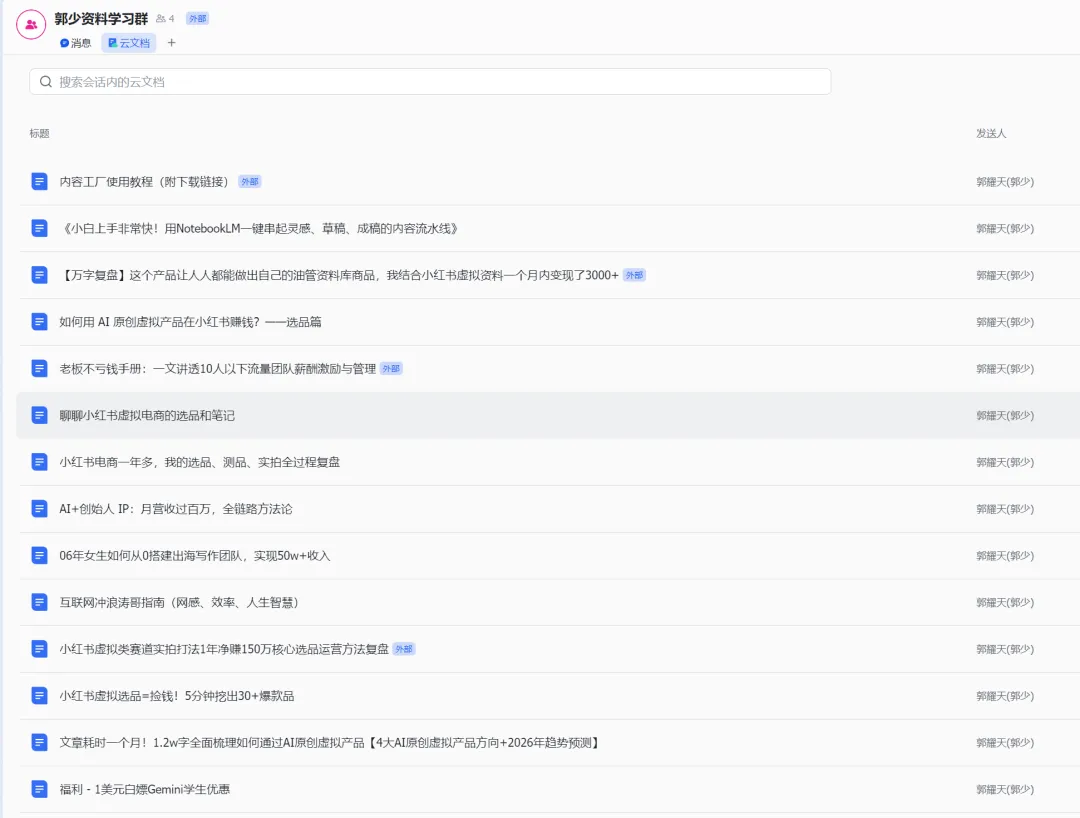Open 如何用 AI 原创虚拟产品在小红书赚钱 document
The width and height of the screenshot is (1080, 818).
click(190, 322)
